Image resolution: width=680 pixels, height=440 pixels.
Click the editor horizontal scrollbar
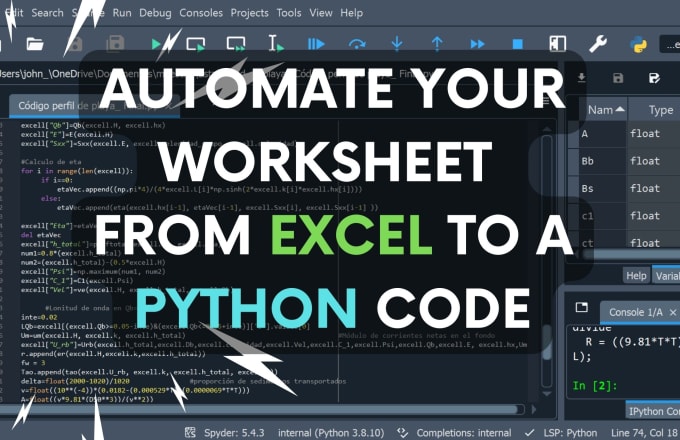coord(260,409)
